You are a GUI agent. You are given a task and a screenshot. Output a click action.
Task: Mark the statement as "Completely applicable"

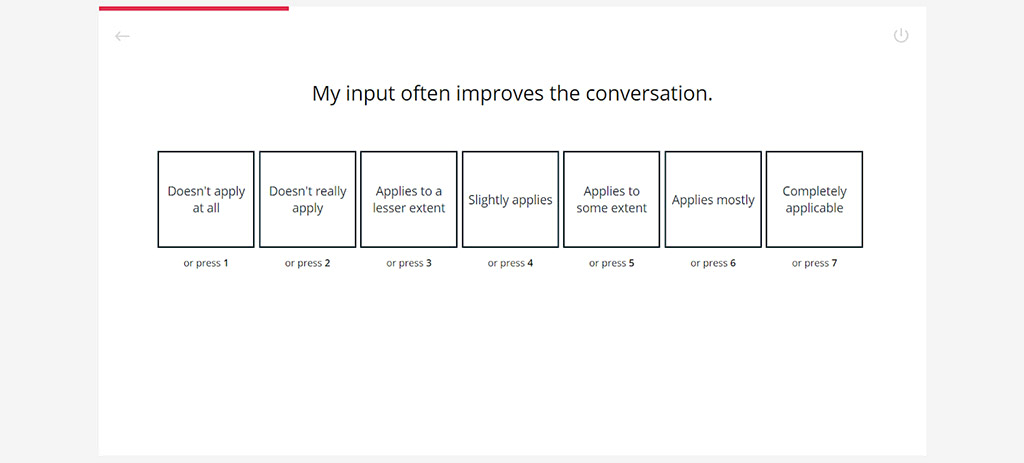[814, 199]
